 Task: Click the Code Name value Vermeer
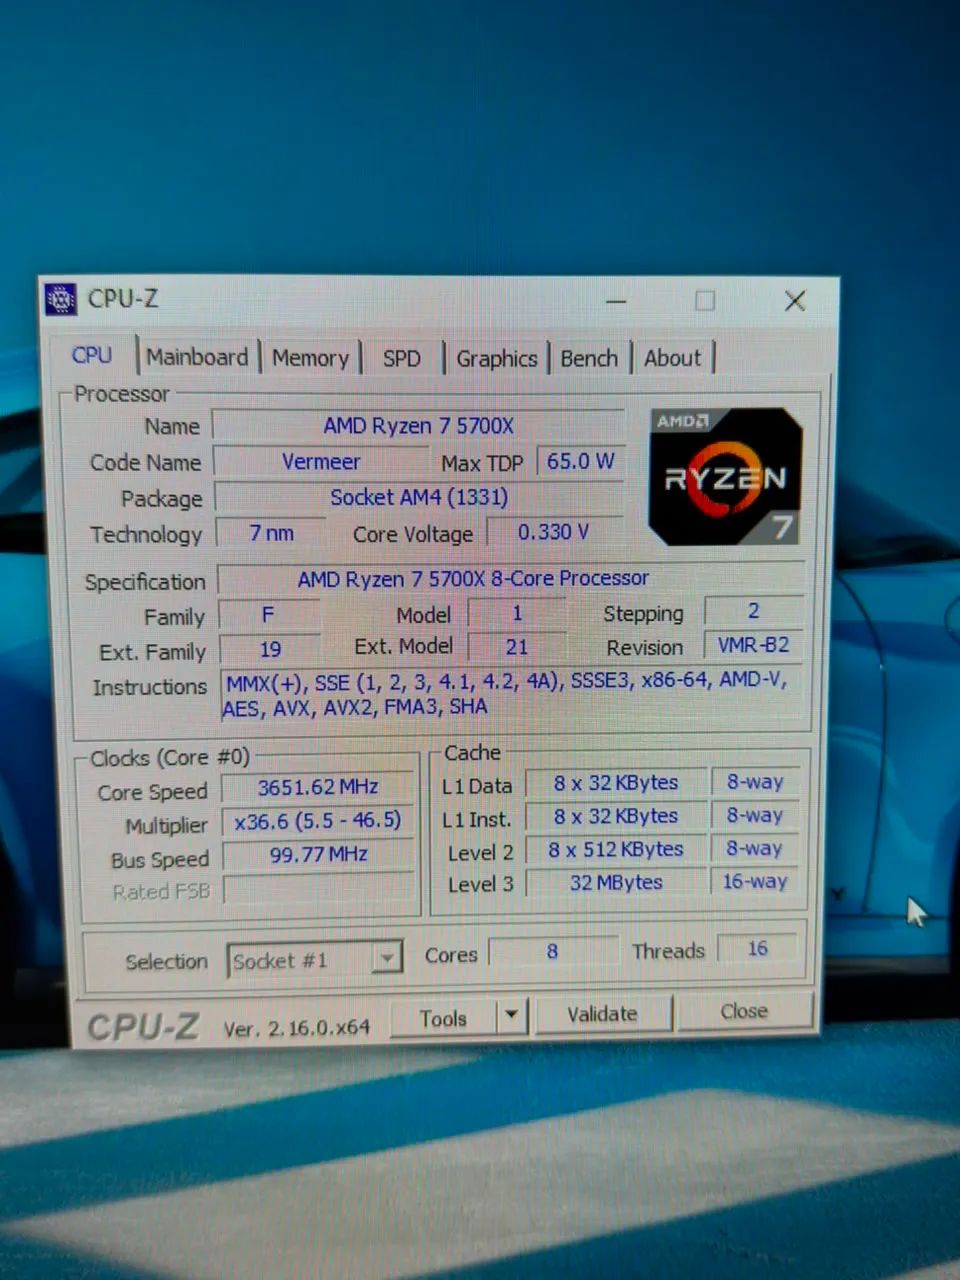point(321,462)
